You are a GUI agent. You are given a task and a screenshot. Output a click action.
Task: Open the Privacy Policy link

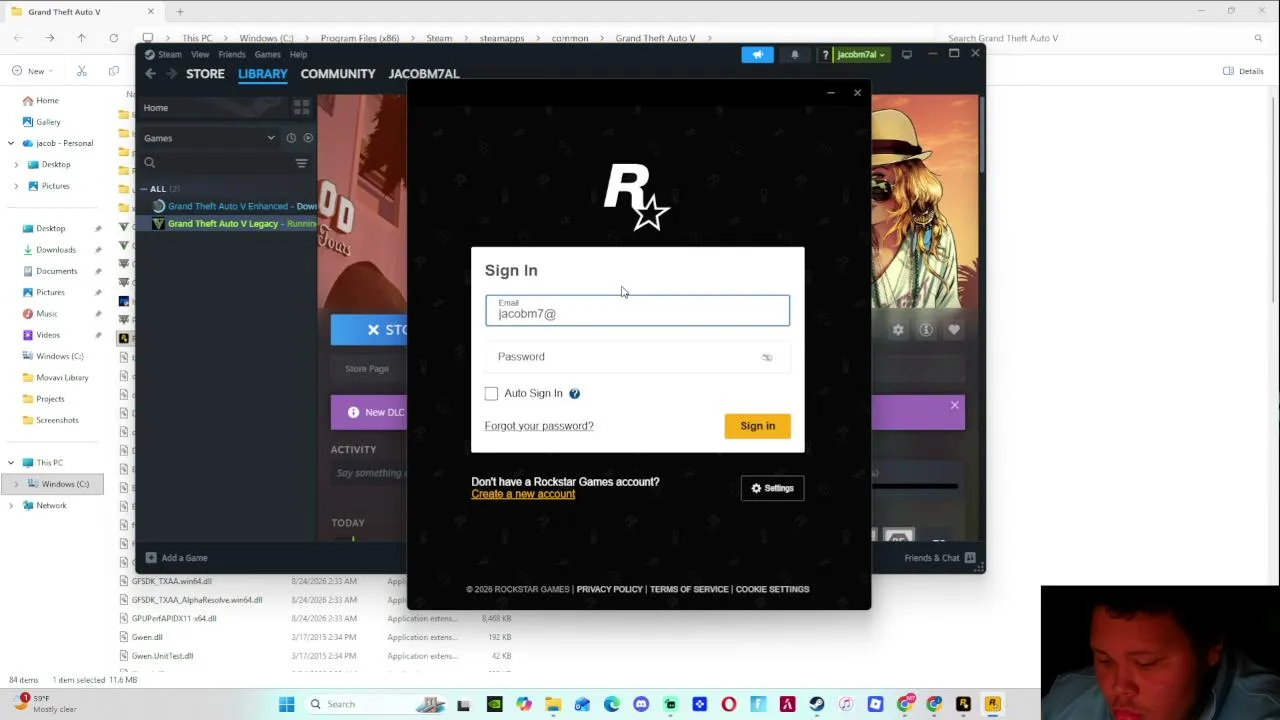coord(609,589)
